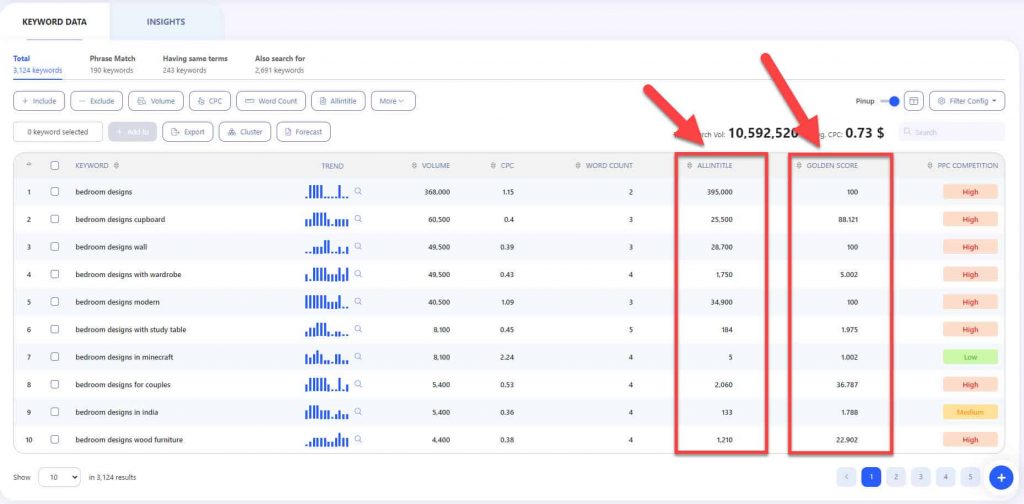Click the blue plus floating button
Viewport: 1024px width, 504px height.
tap(1001, 477)
